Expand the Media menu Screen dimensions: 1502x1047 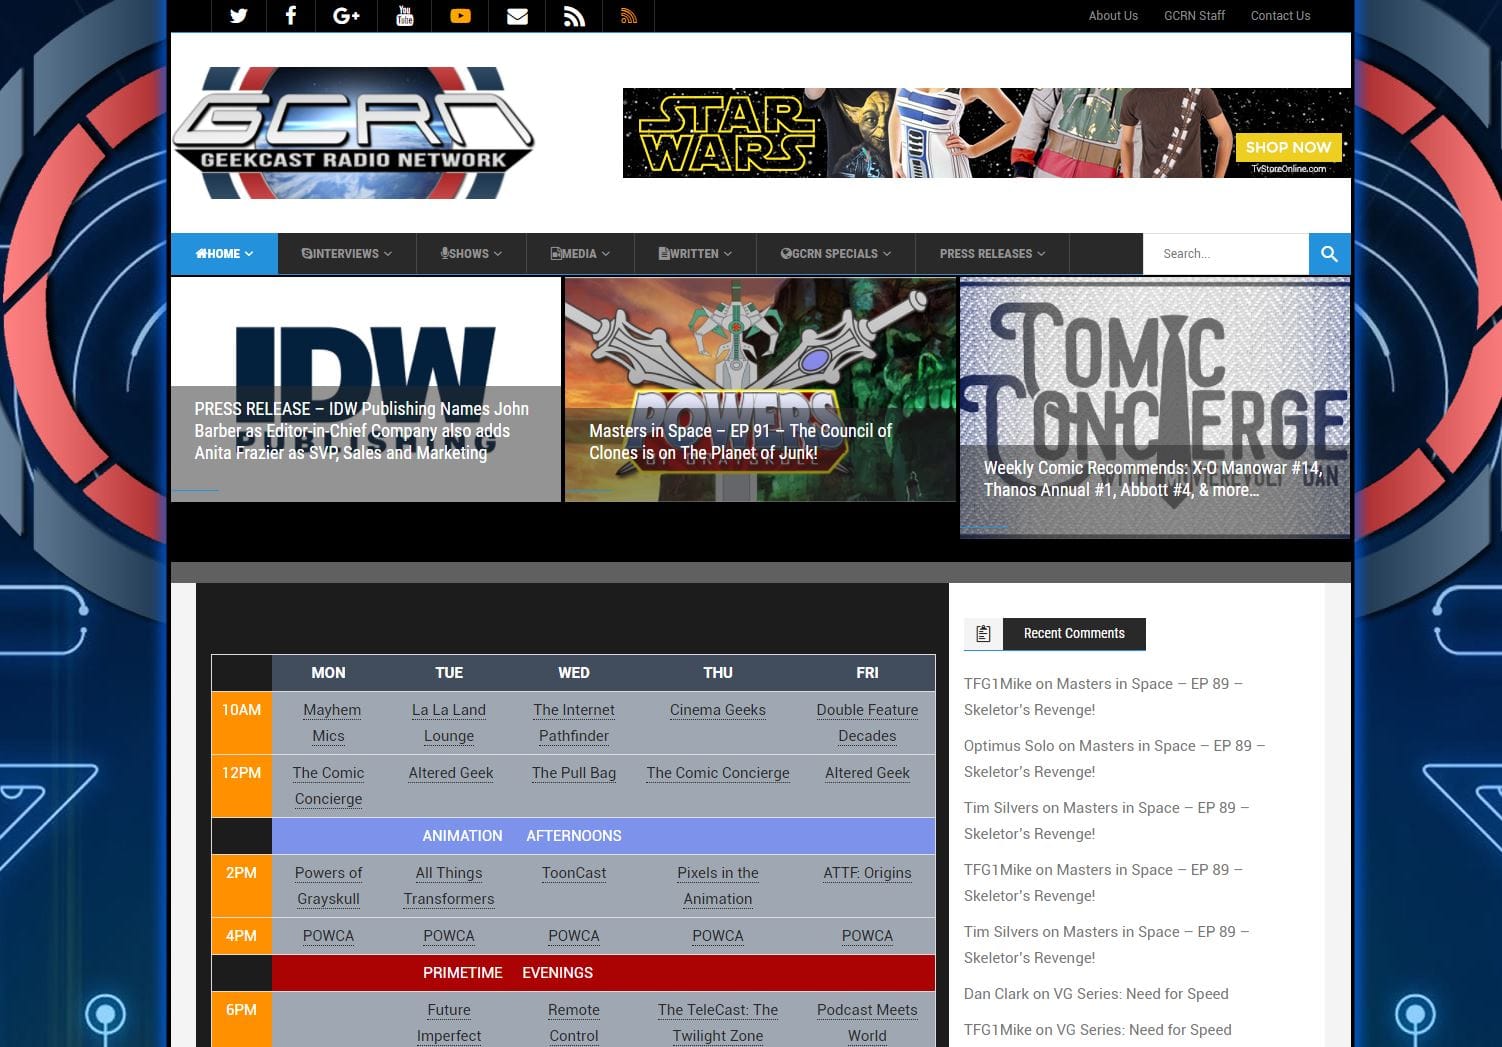[580, 254]
